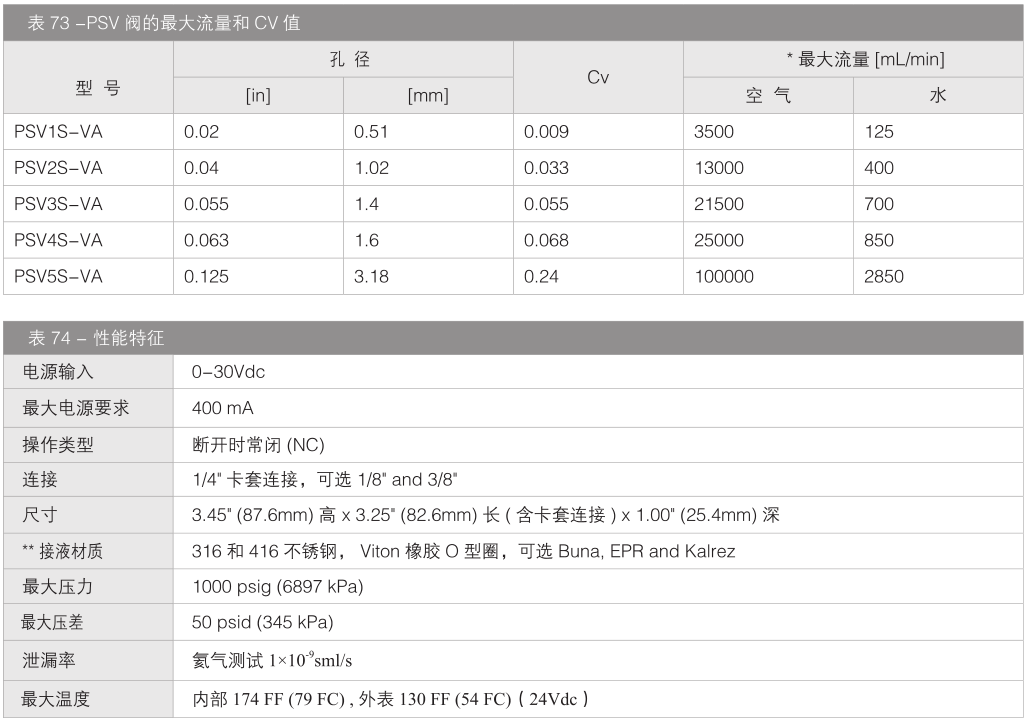Screen dimensions: 1028x726
Task: Select the '空 气' sub-header
Action: (x=768, y=96)
